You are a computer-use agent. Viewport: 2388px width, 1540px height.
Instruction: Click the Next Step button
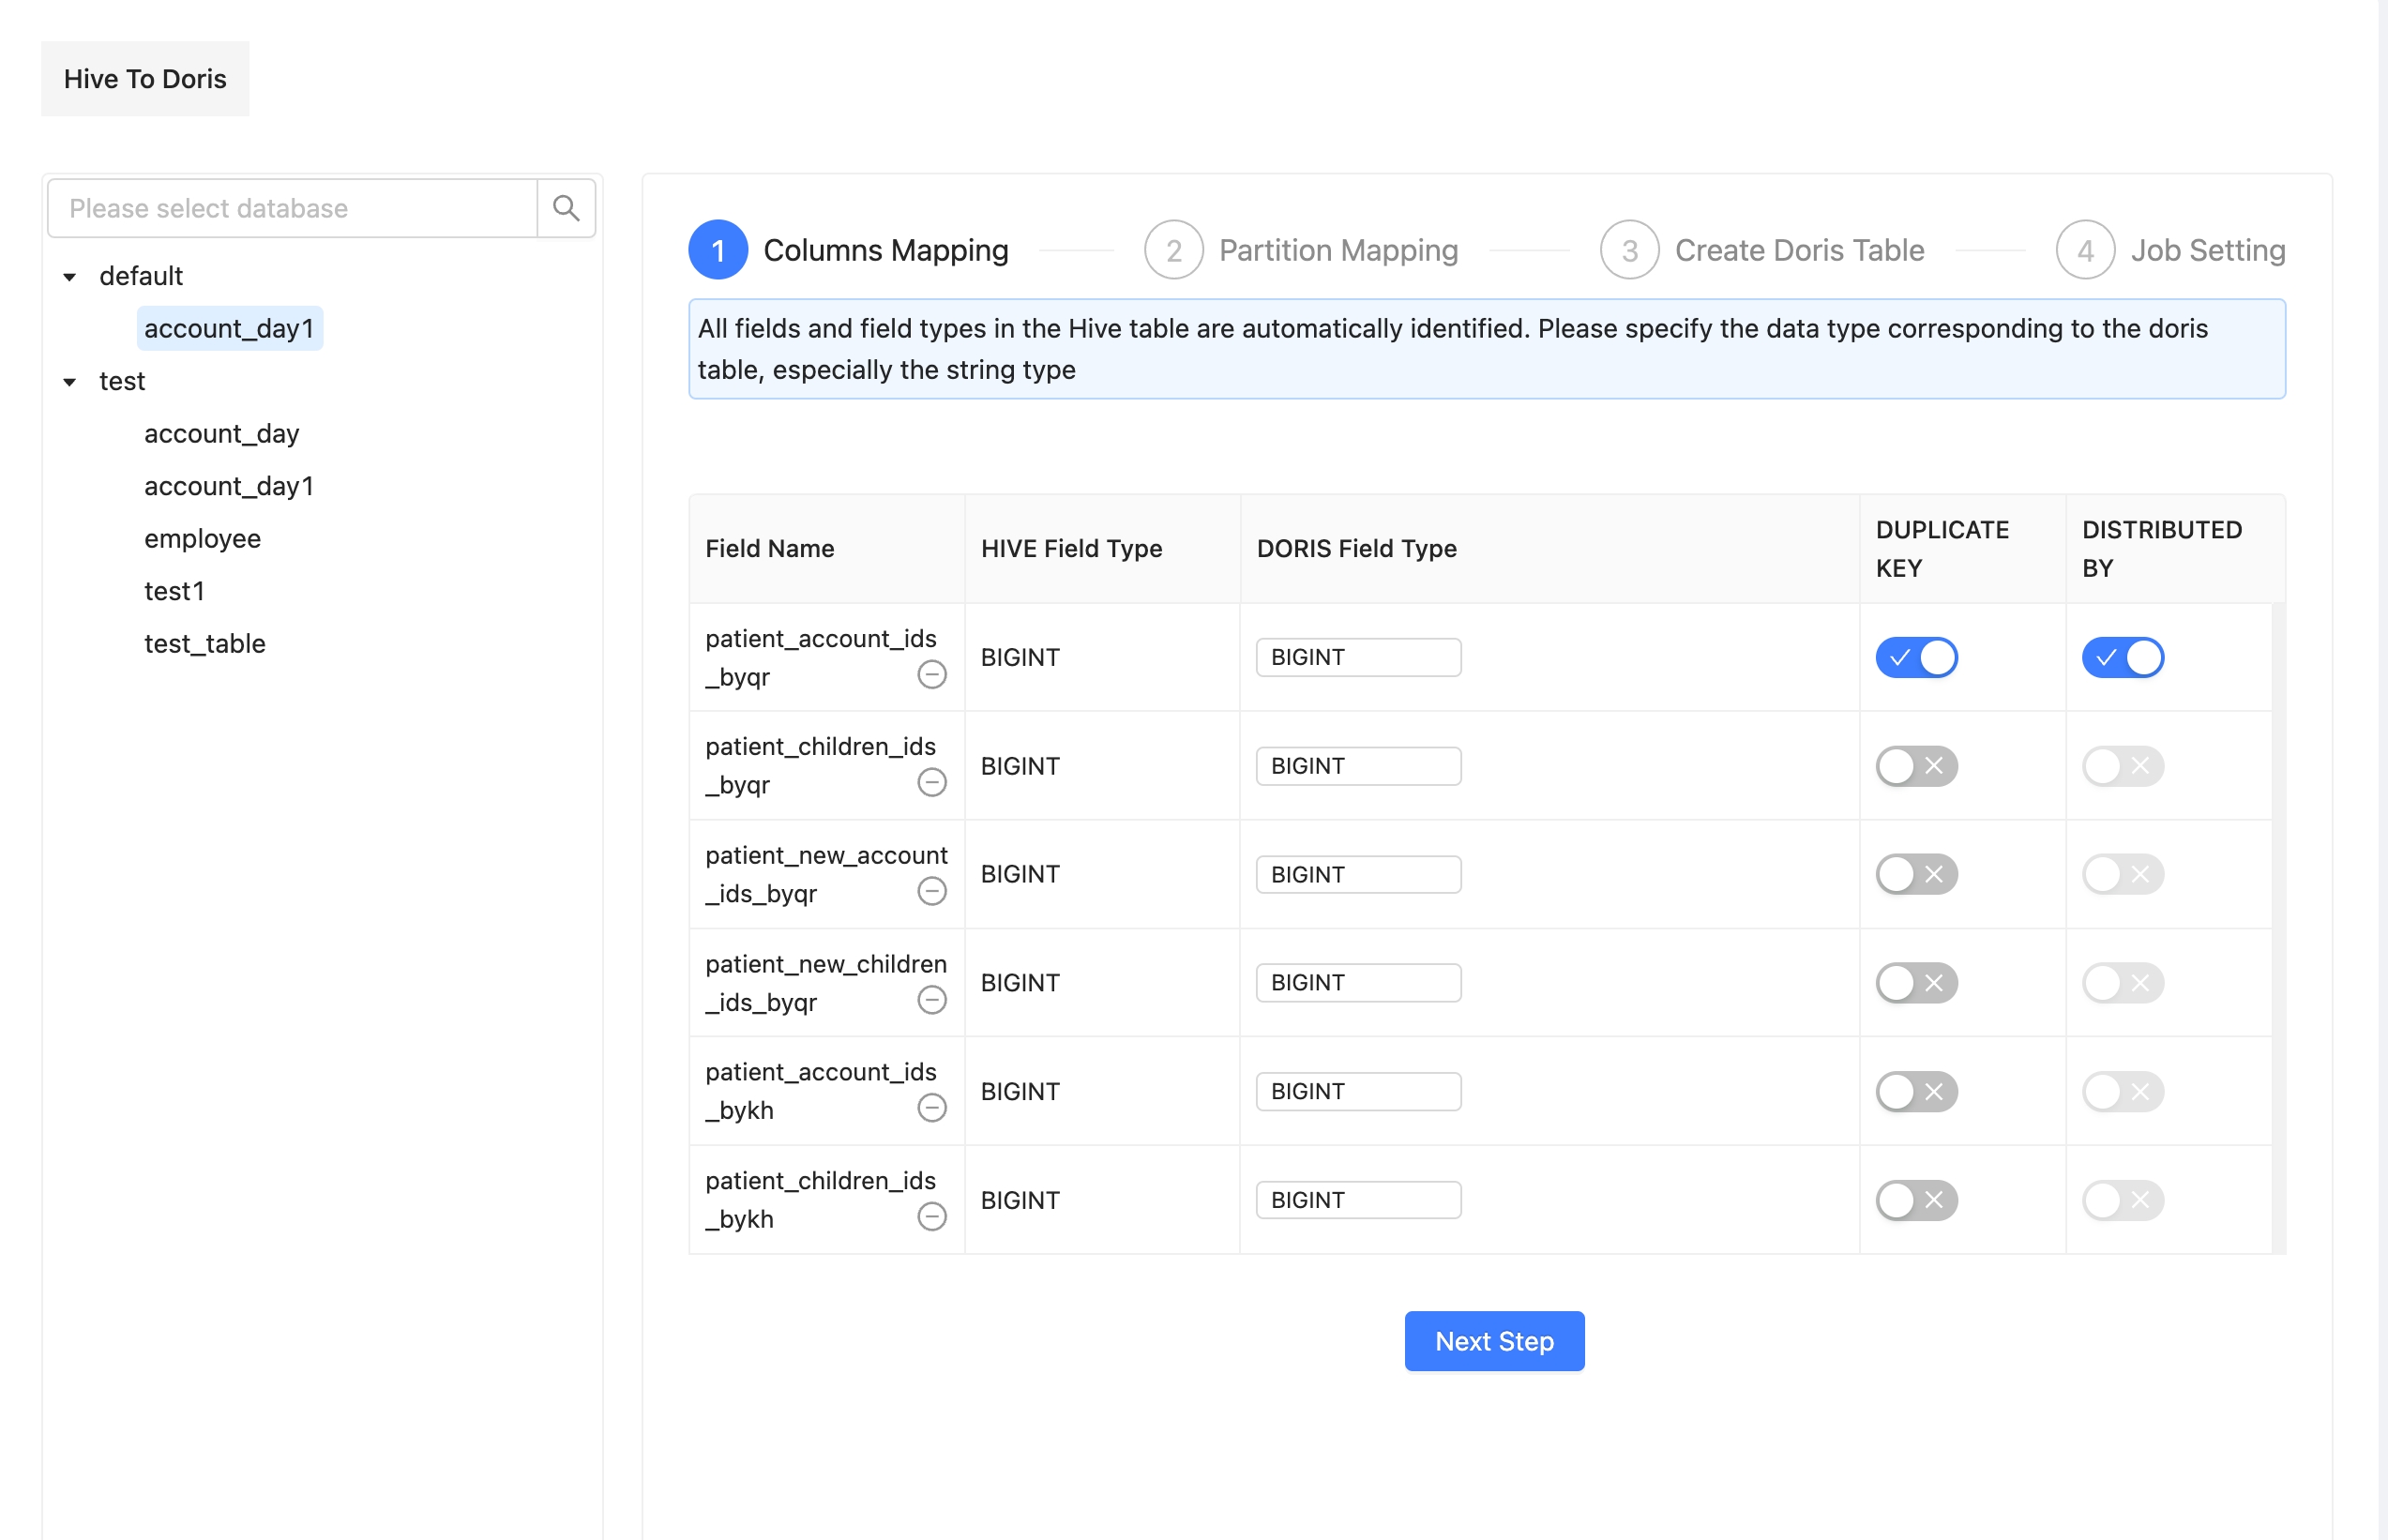tap(1493, 1341)
